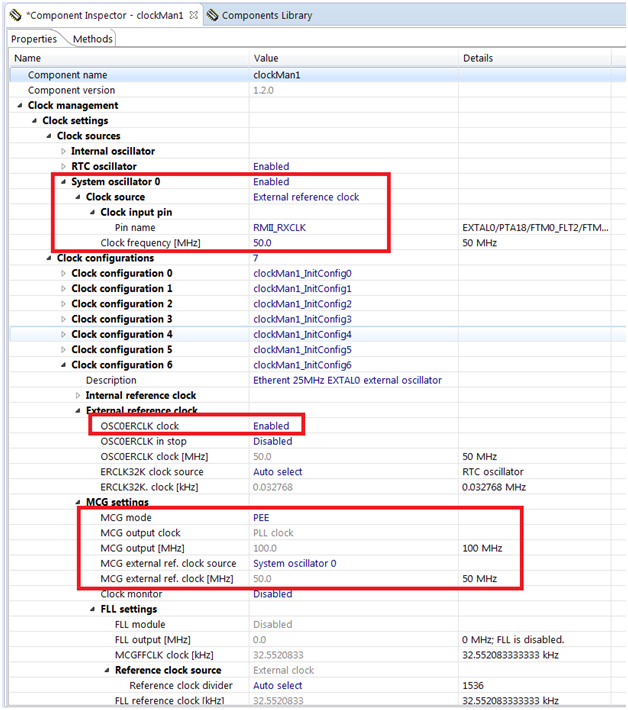This screenshot has width=628, height=710.
Task: Change Reference clock divider Auto select
Action: point(278,686)
